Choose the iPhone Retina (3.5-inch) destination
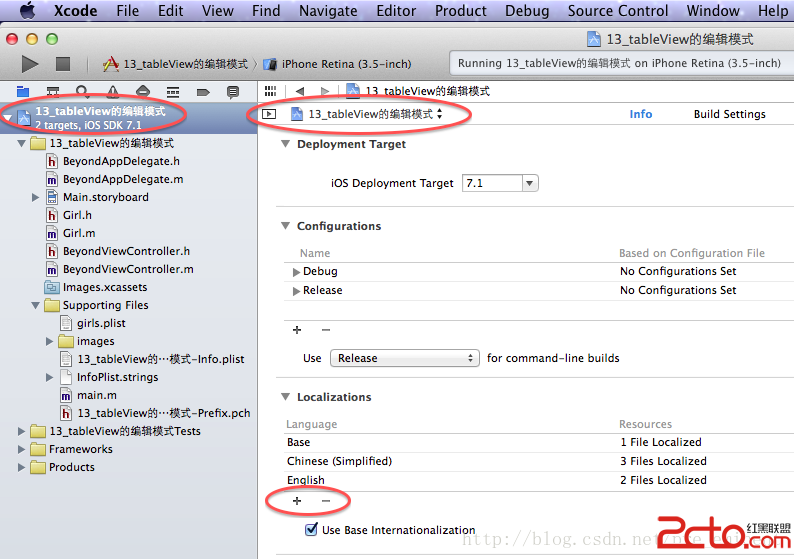Viewport: 794px width, 559px height. (337, 64)
